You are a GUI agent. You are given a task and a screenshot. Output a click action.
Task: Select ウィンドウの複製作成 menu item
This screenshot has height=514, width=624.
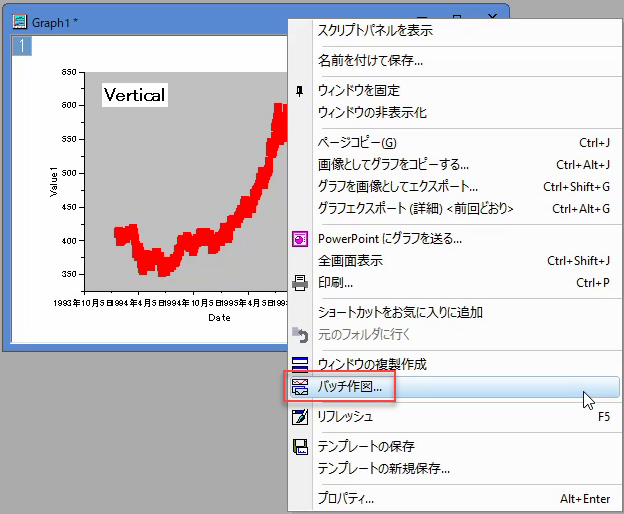coord(454,364)
